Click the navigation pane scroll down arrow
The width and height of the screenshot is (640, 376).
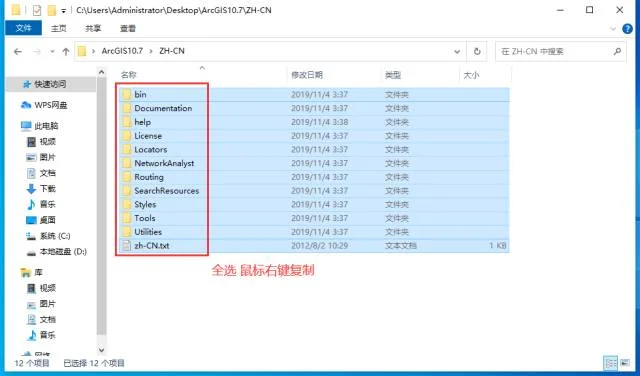(x=102, y=350)
